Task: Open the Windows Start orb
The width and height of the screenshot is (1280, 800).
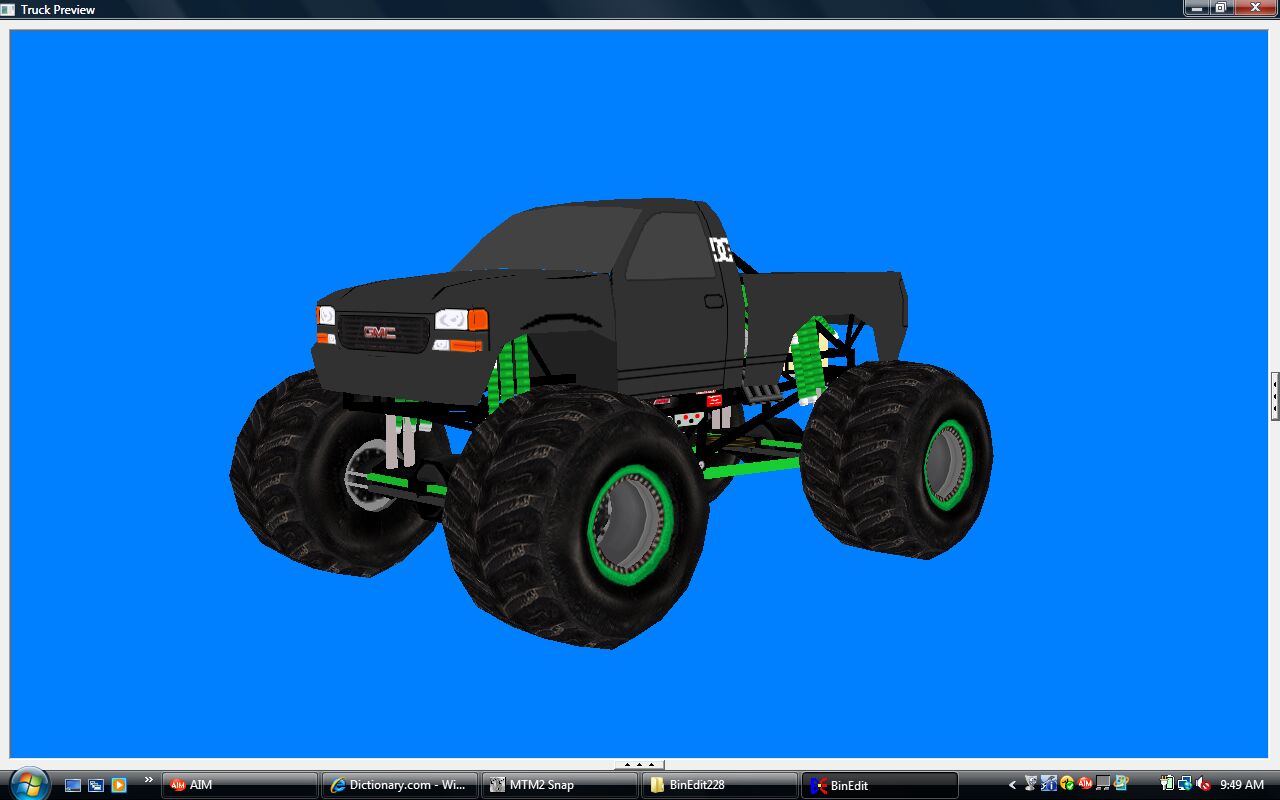Action: click(27, 784)
